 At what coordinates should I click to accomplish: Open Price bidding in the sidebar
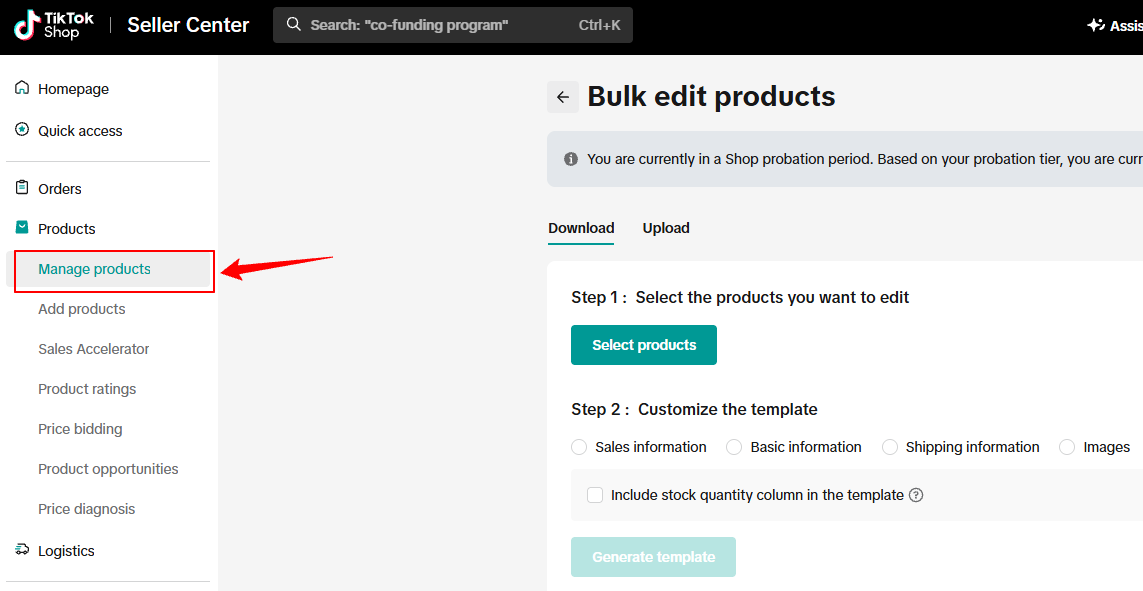[x=80, y=429]
